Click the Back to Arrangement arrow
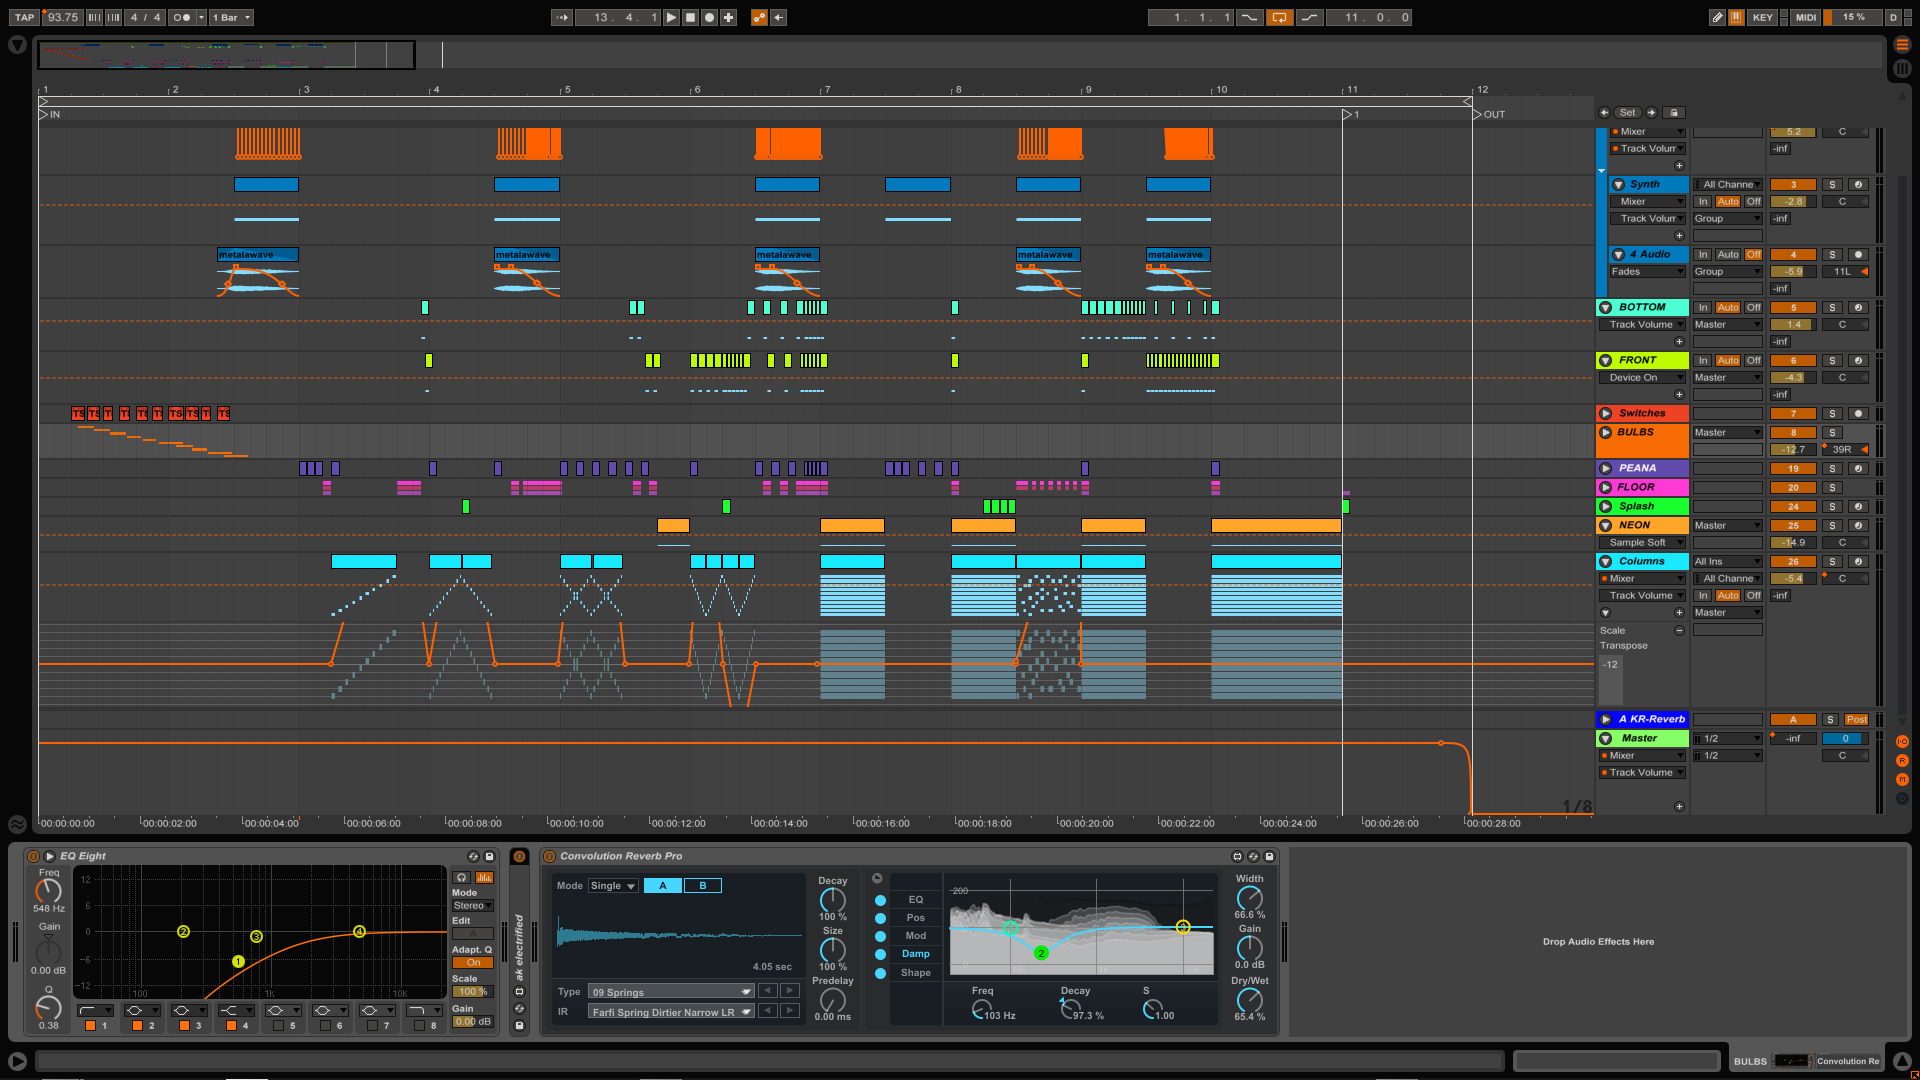This screenshot has width=1920, height=1080. (x=779, y=17)
